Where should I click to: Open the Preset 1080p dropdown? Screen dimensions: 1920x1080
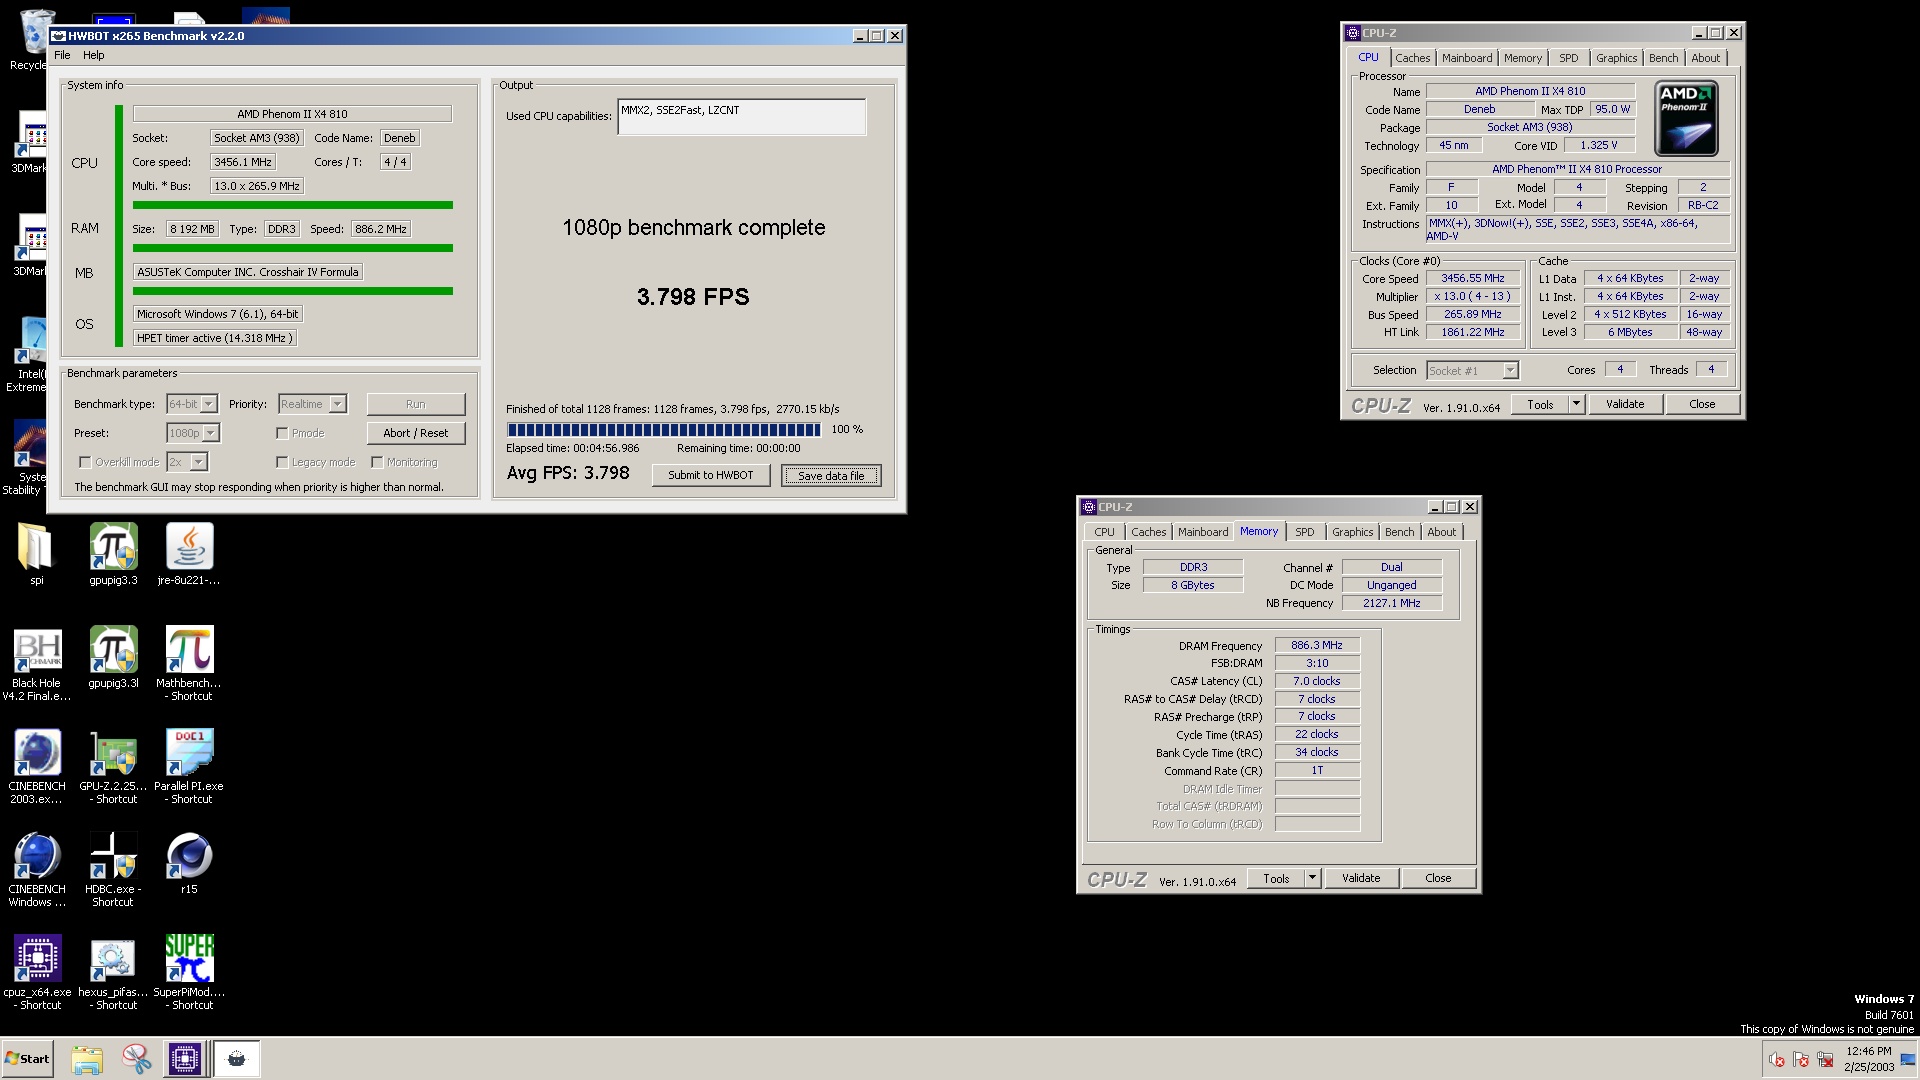[193, 433]
